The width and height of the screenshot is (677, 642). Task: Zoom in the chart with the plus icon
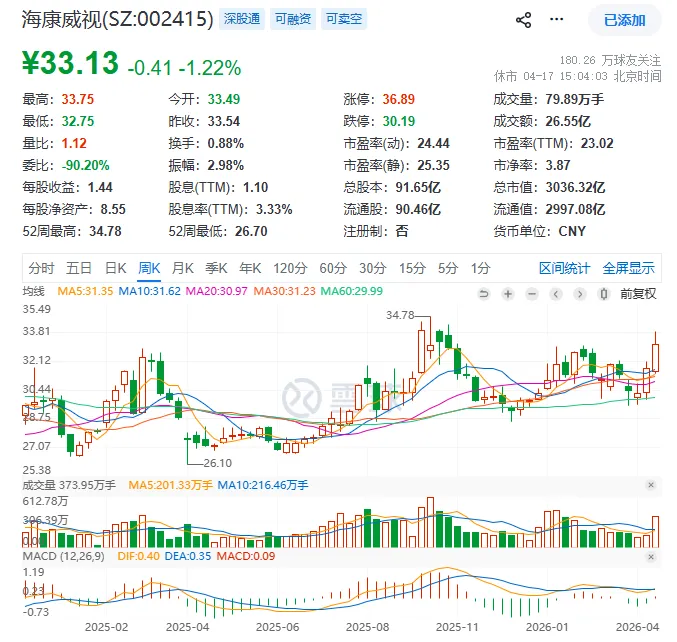click(x=508, y=294)
